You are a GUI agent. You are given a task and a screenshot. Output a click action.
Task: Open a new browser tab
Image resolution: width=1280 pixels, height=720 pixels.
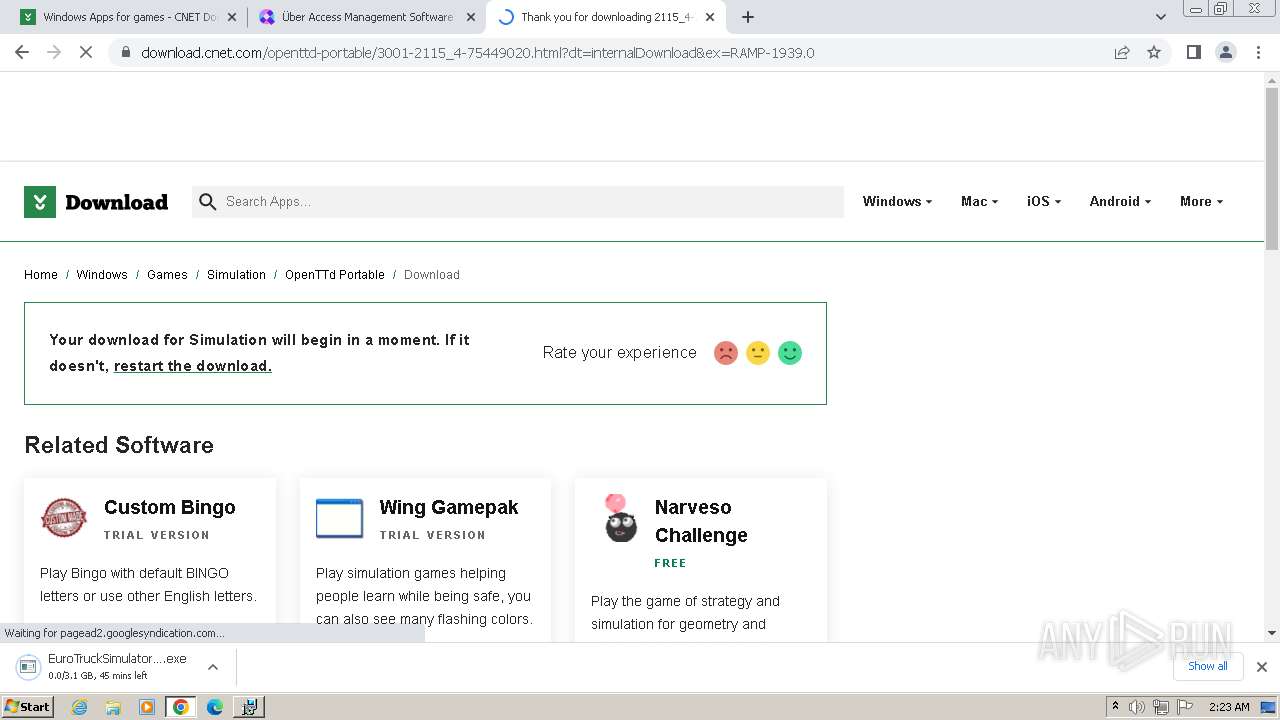click(x=748, y=17)
